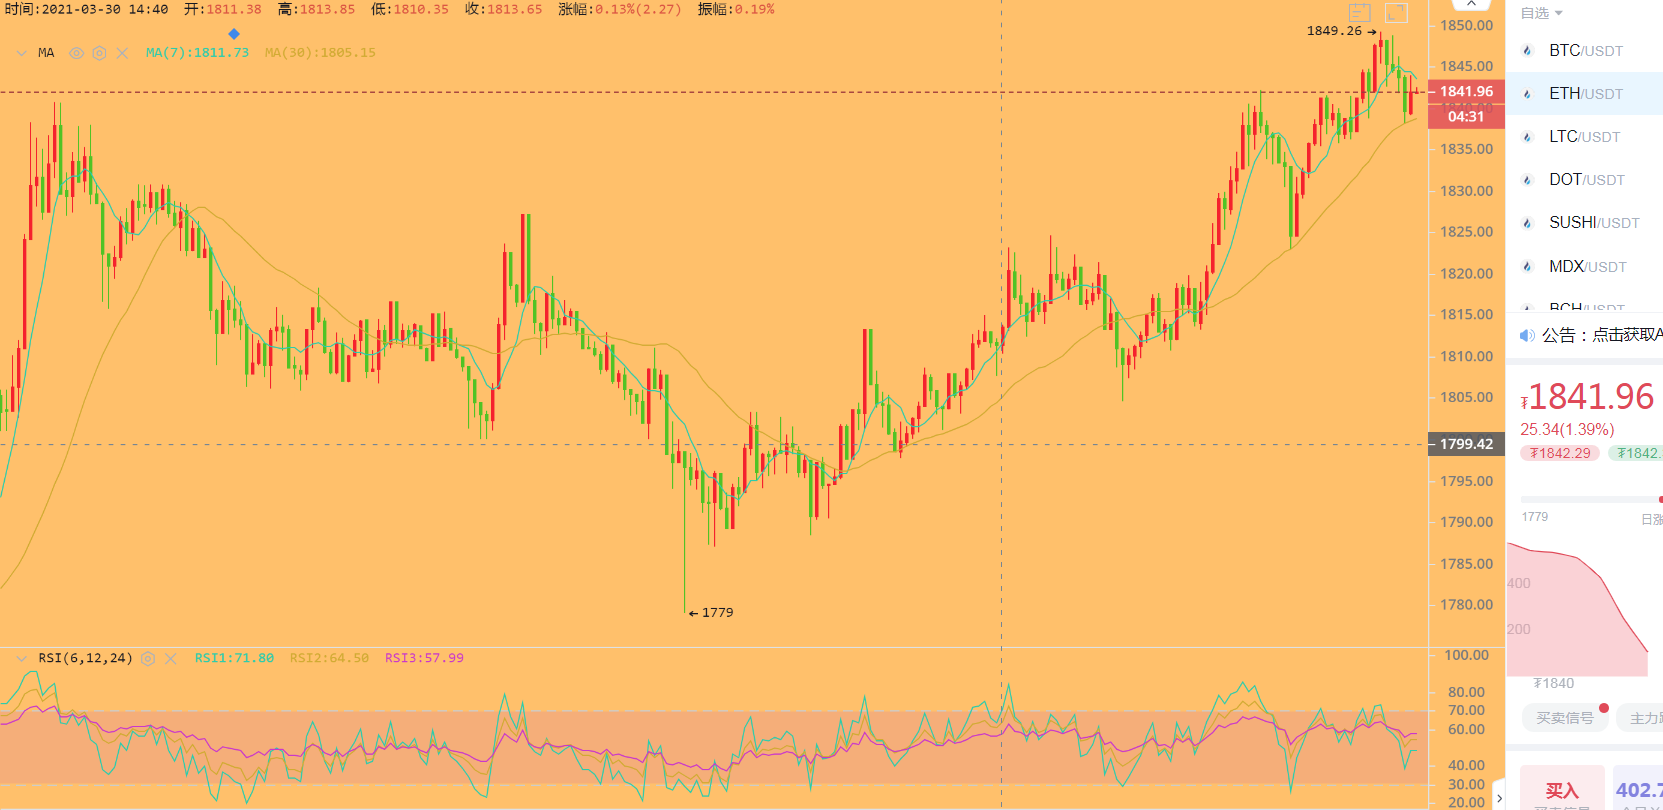Click the 1799.42 crosshair price label
The height and width of the screenshot is (810, 1663).
[x=1466, y=444]
